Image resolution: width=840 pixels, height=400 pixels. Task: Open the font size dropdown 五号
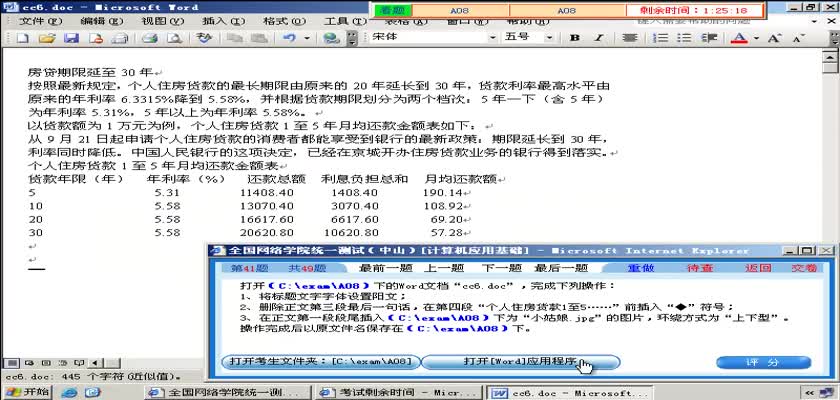549,37
